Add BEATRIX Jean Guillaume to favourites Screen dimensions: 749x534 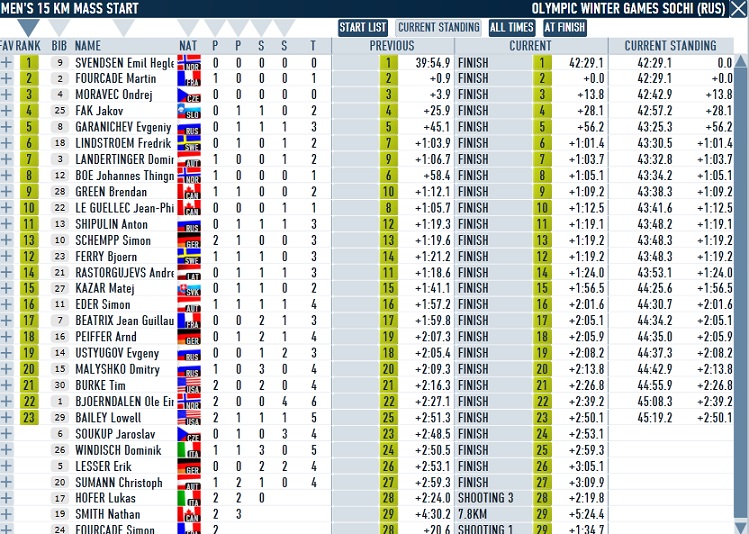click(x=6, y=320)
